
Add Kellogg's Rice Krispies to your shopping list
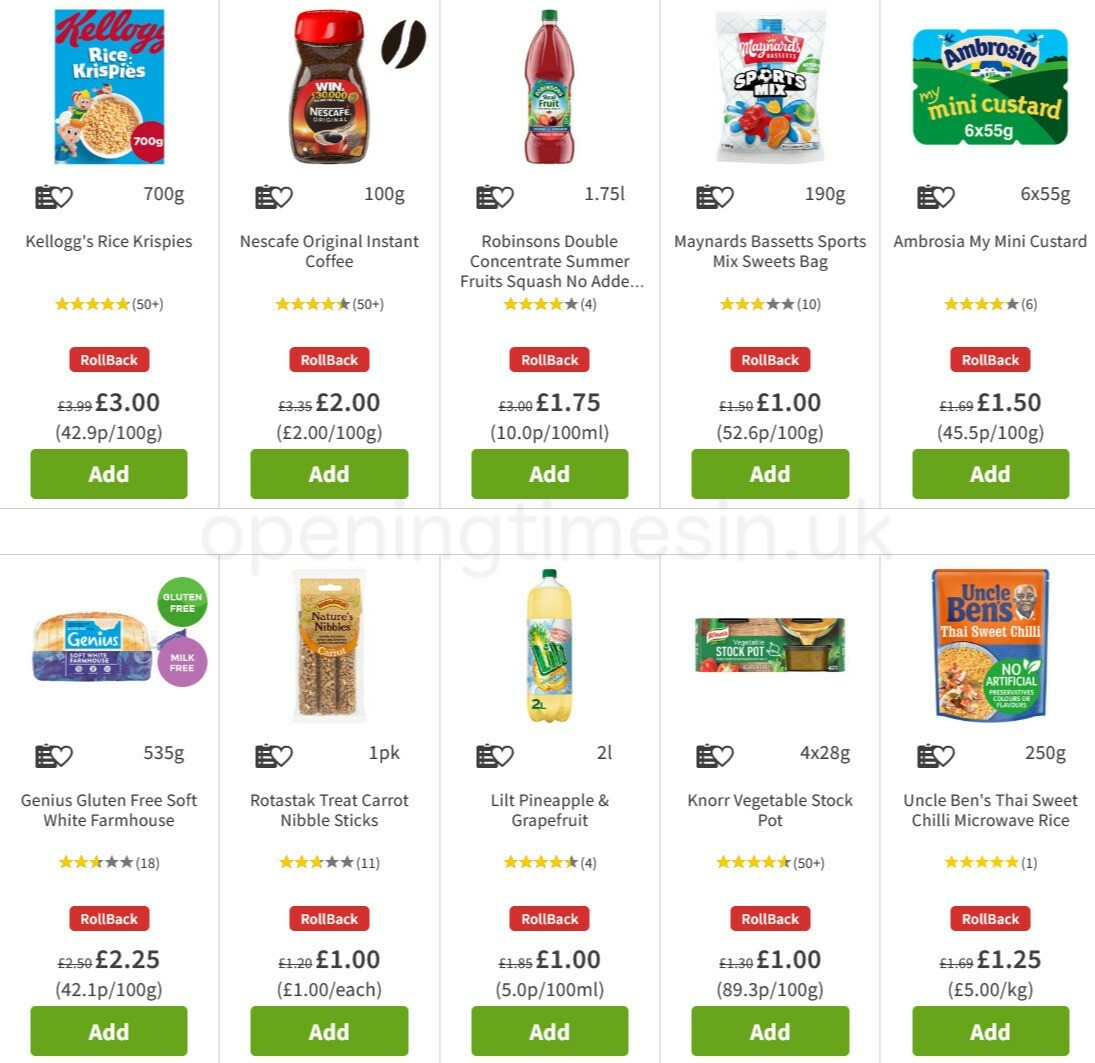coord(46,196)
